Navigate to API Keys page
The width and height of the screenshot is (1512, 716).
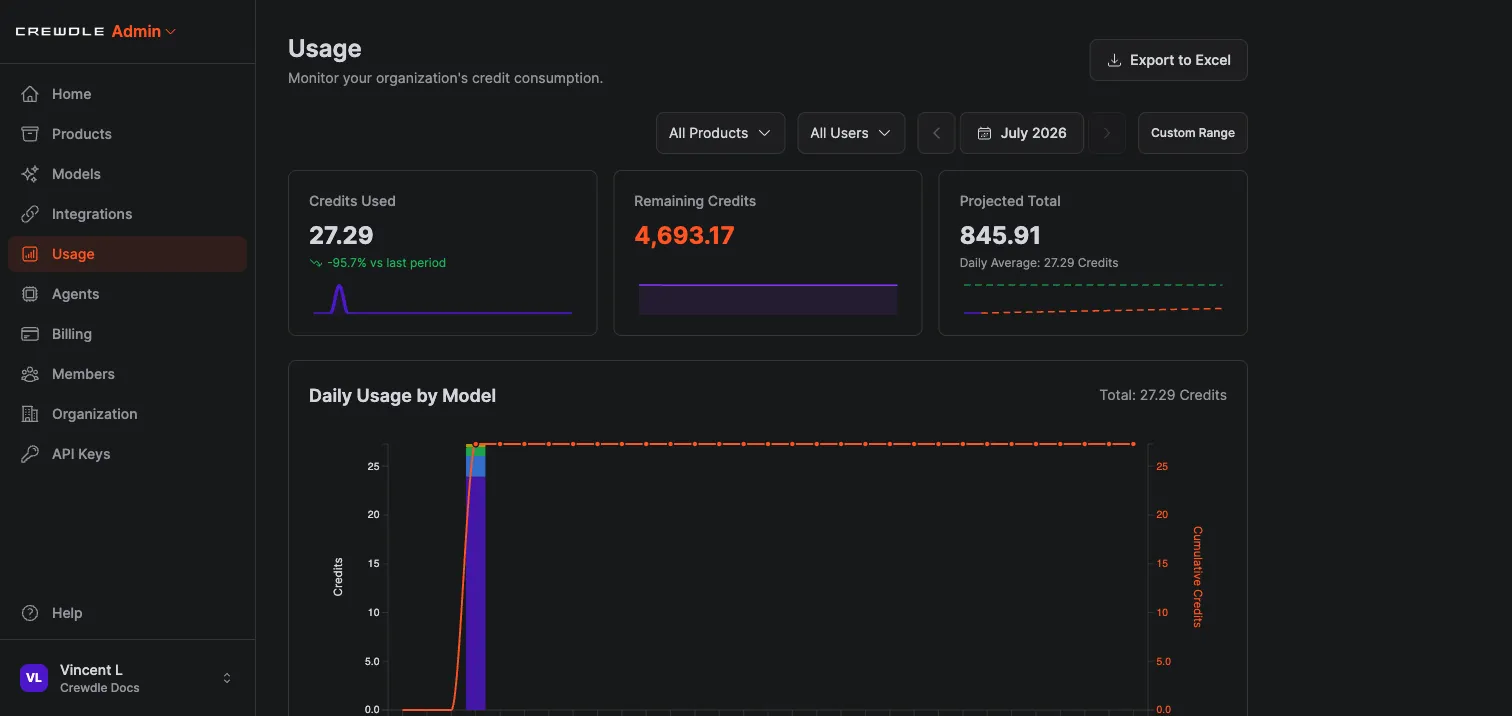point(127,454)
